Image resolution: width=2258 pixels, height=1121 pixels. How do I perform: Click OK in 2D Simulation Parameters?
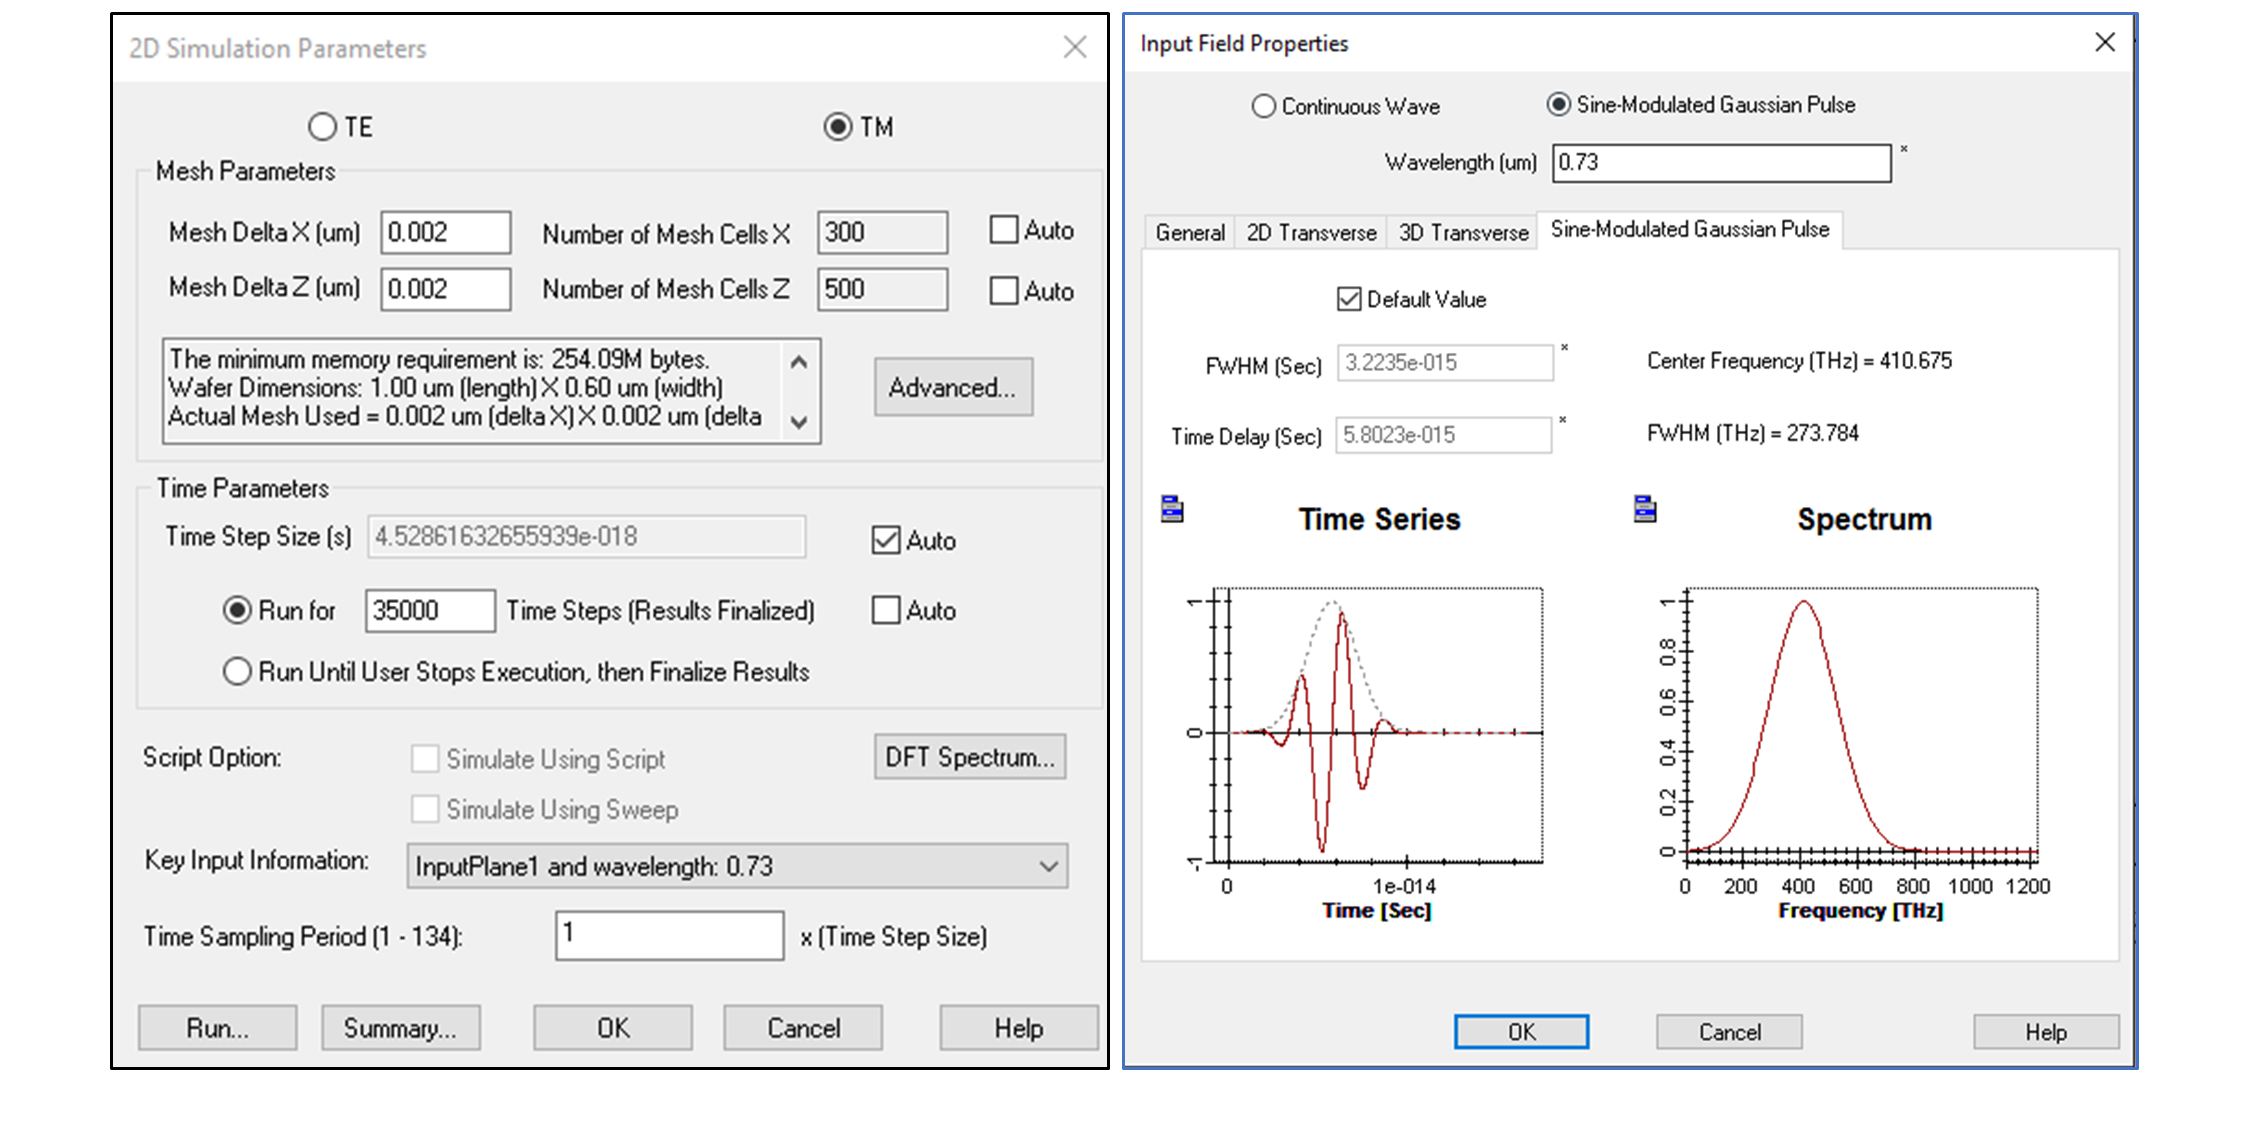[x=613, y=1028]
